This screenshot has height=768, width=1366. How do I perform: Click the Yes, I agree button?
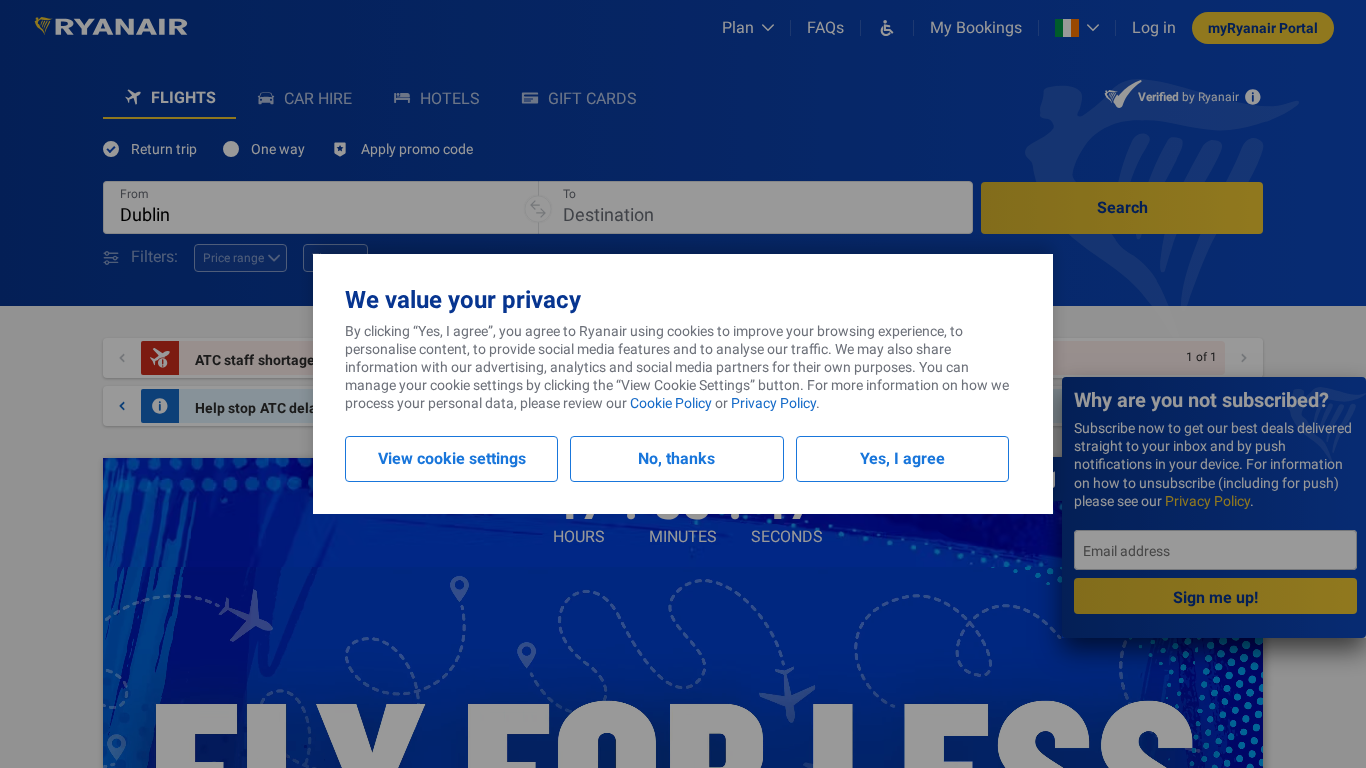[902, 459]
